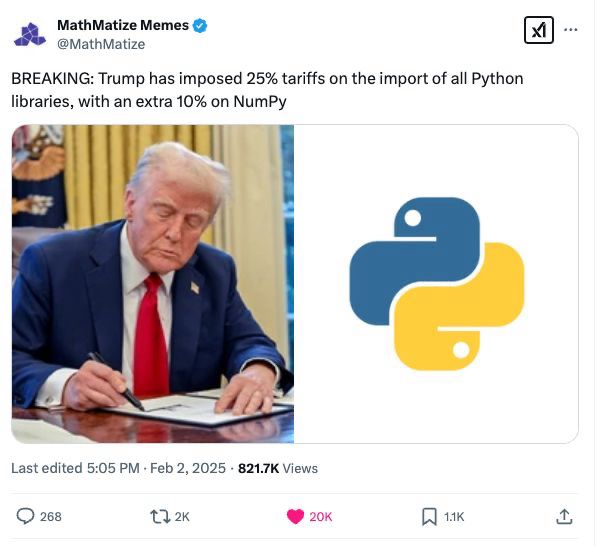Viewport: 603px width, 546px height.
Task: Click the repost arrows icon
Action: (x=160, y=516)
